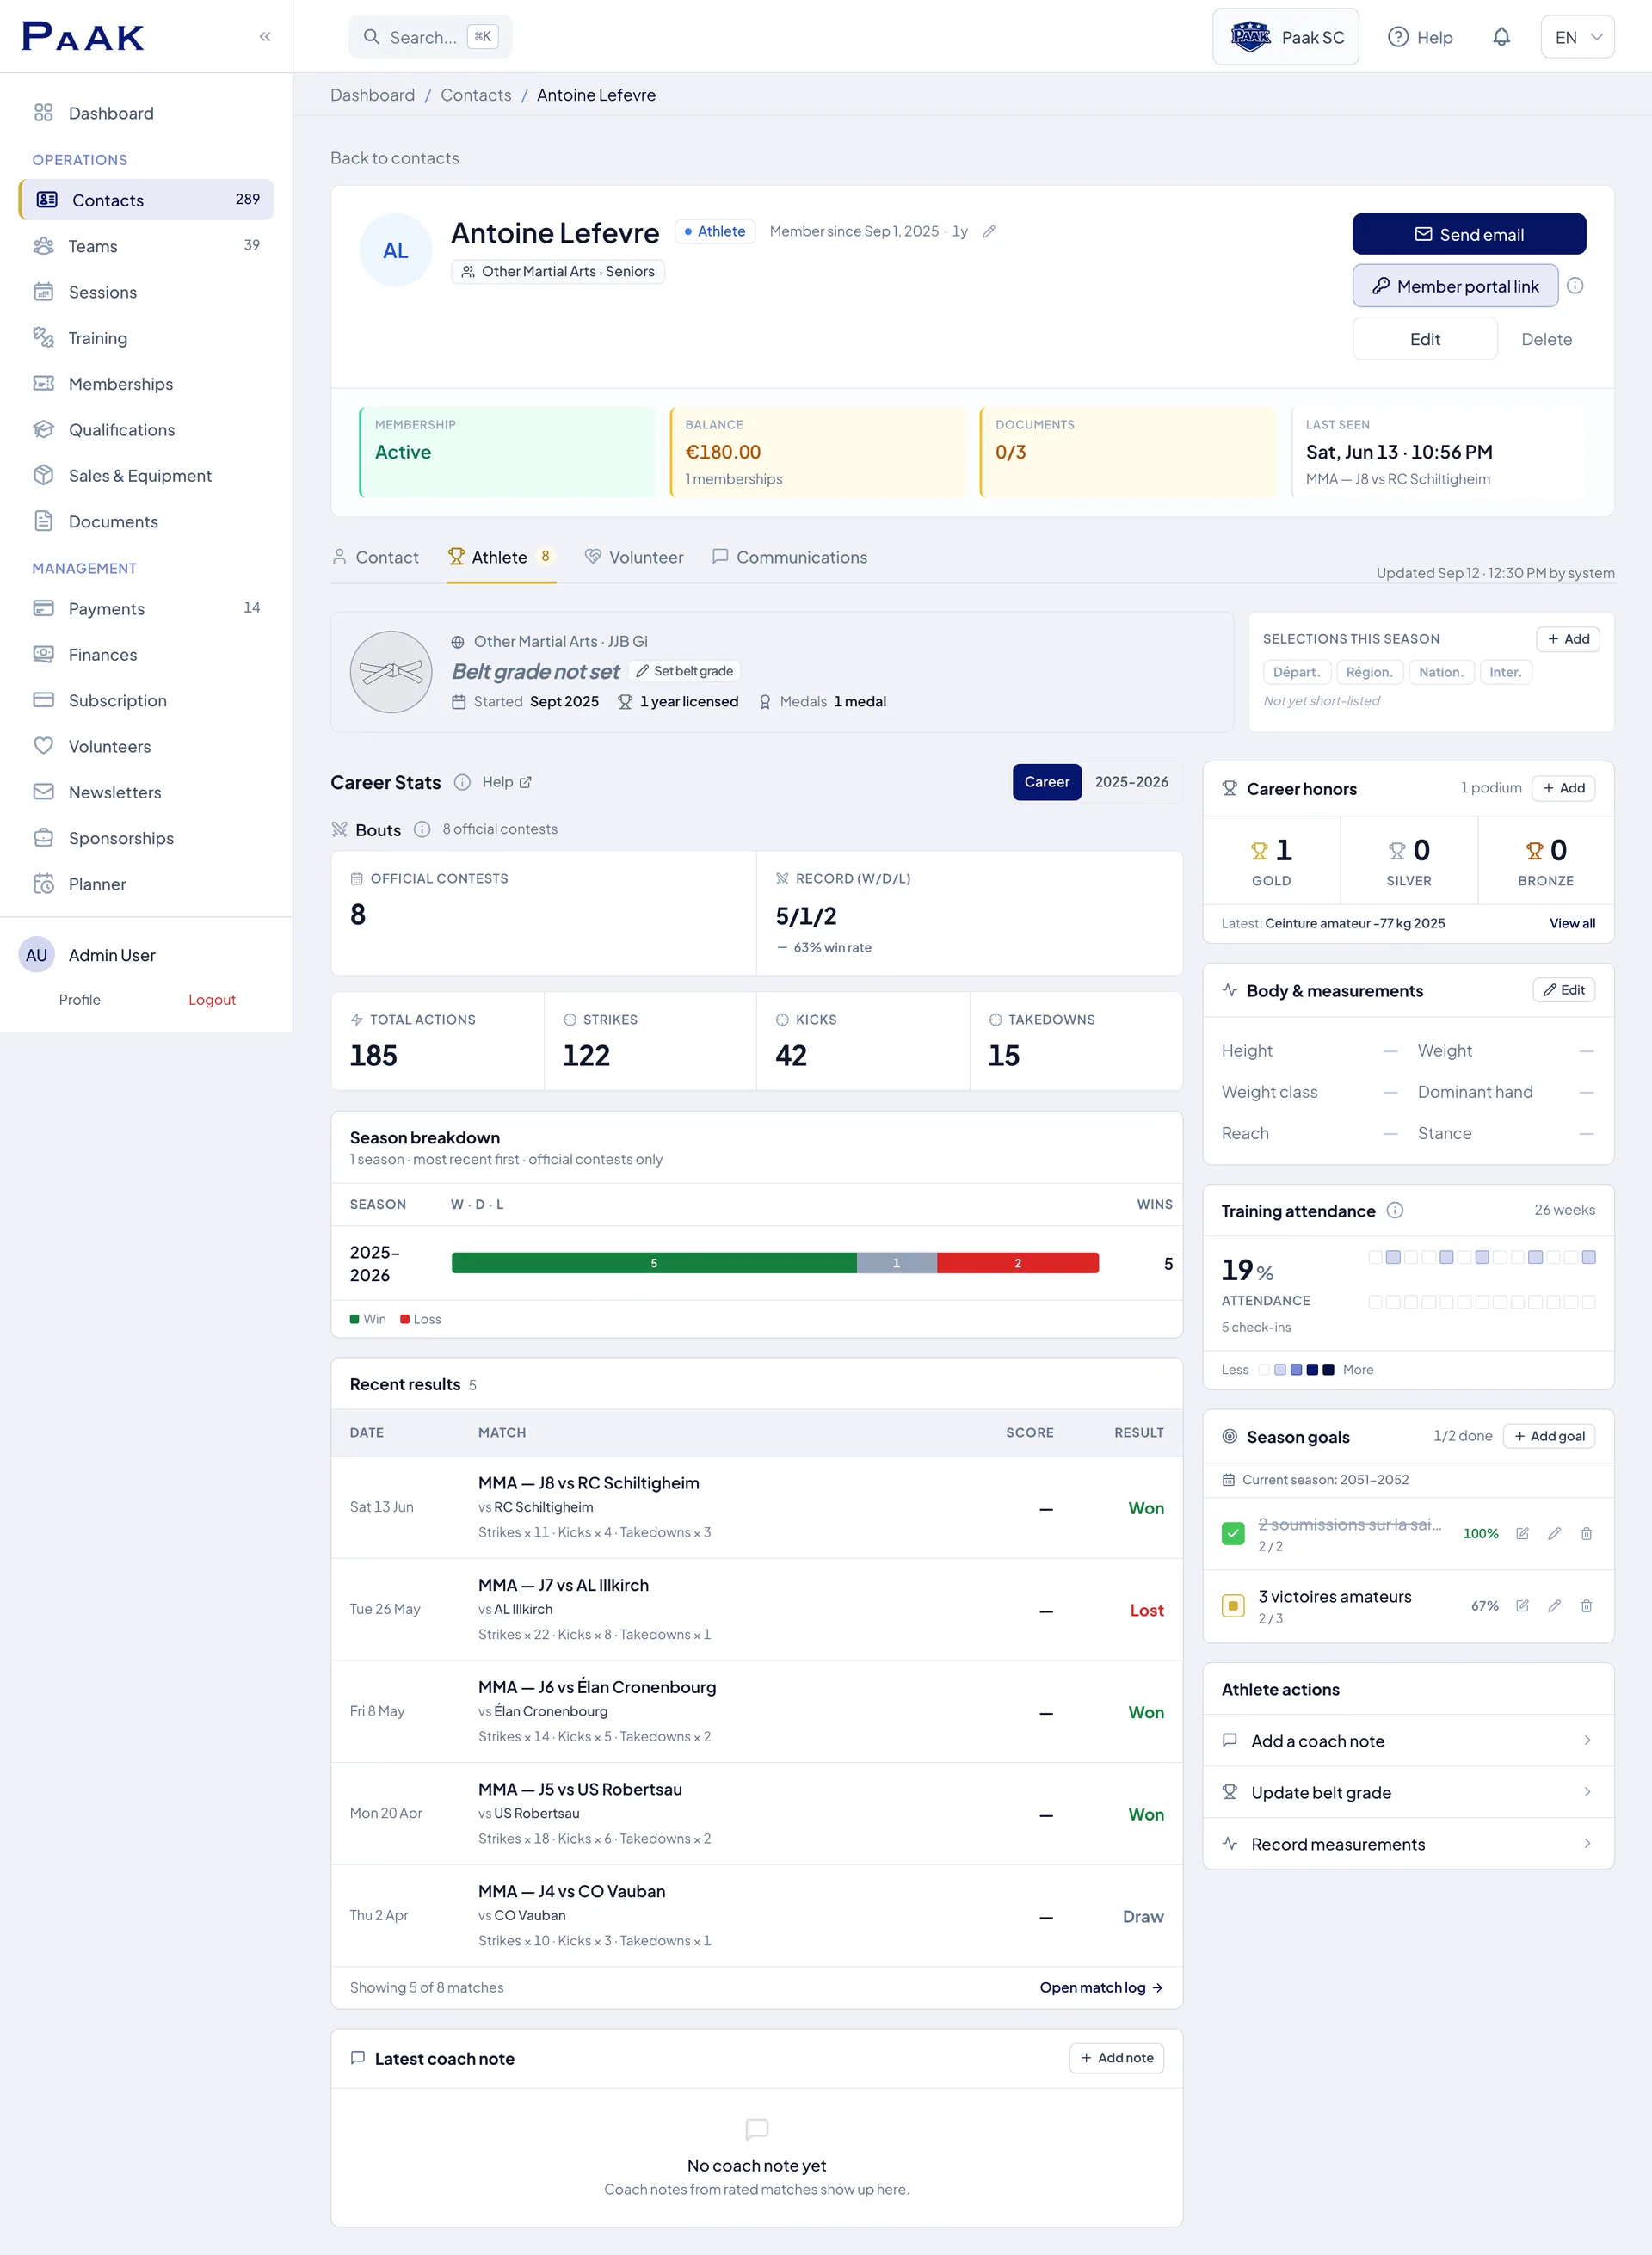Expand Add a coach note action
Image resolution: width=1652 pixels, height=2255 pixels.
point(1408,1741)
